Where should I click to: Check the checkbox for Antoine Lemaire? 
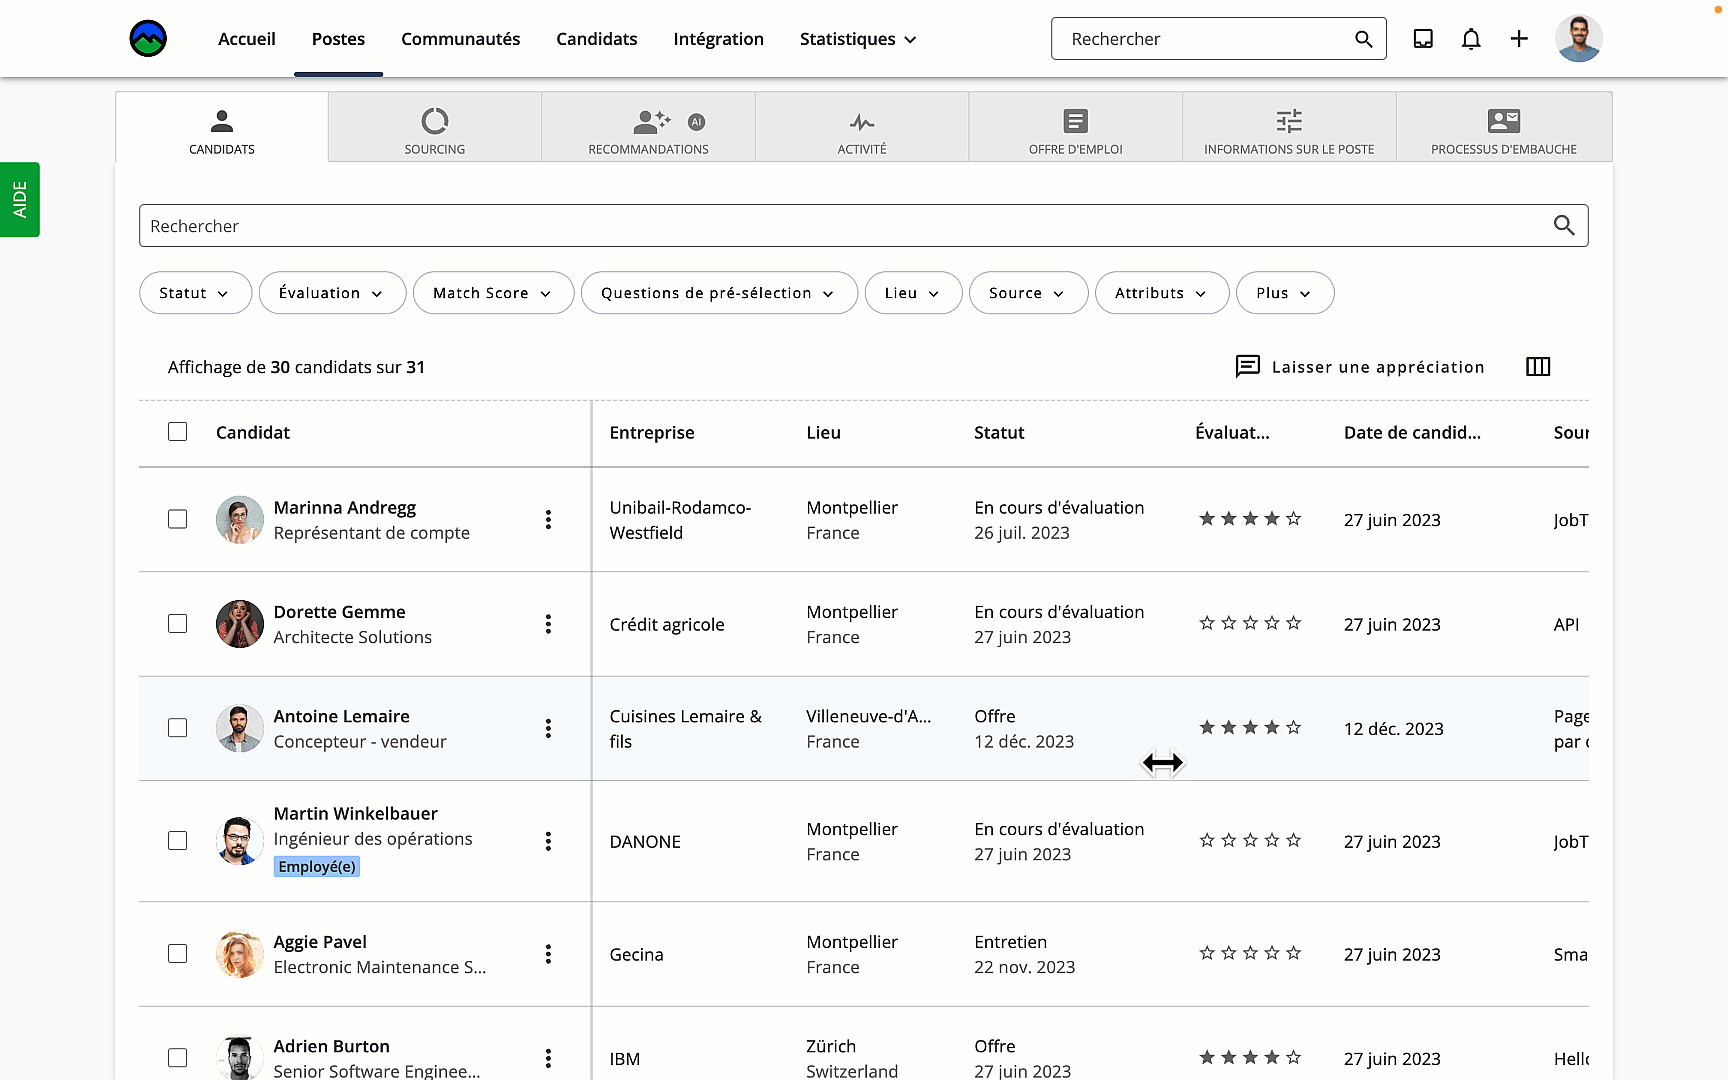(x=177, y=728)
